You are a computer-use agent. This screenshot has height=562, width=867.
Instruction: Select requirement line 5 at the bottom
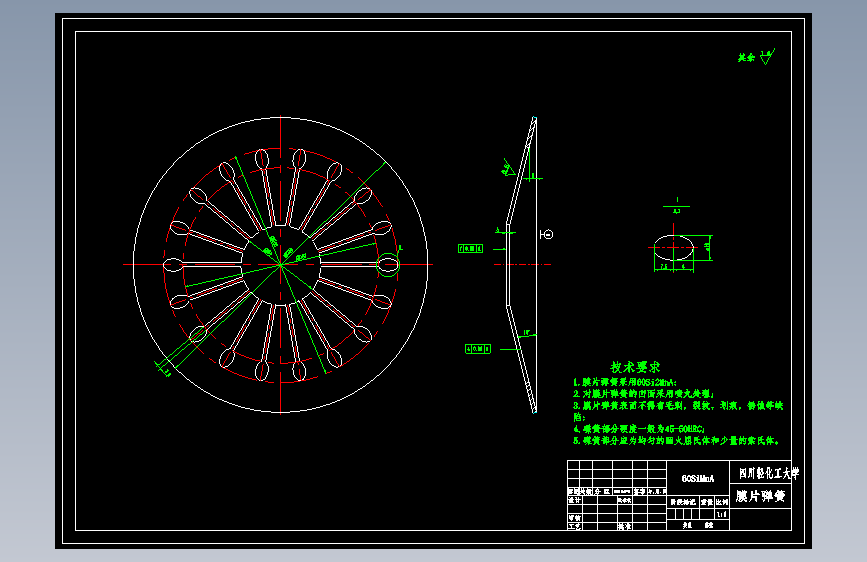coord(676,441)
